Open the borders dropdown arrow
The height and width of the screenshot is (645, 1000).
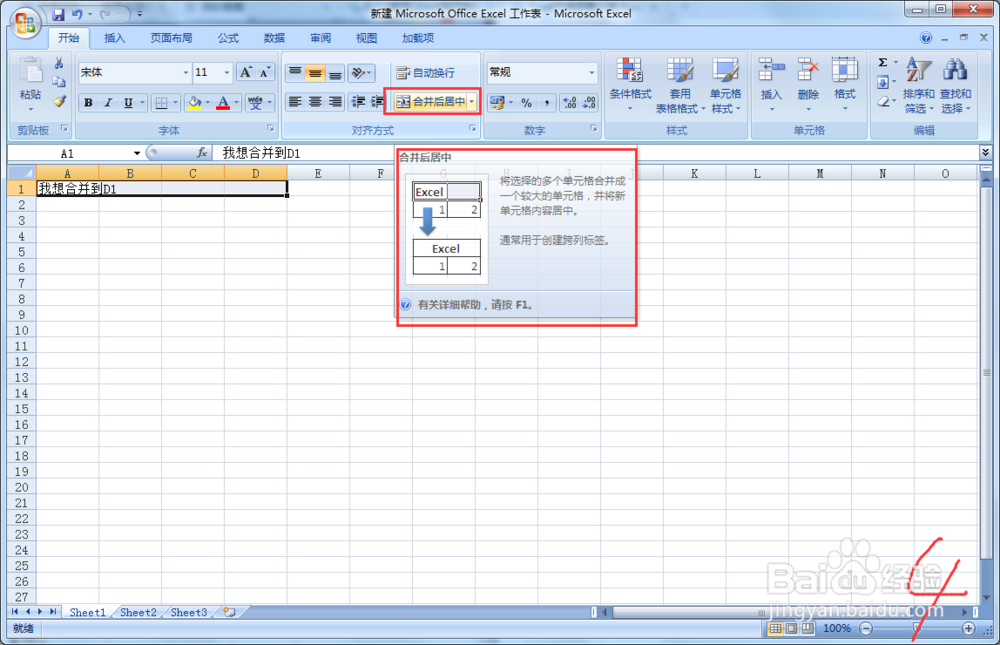pyautogui.click(x=175, y=103)
